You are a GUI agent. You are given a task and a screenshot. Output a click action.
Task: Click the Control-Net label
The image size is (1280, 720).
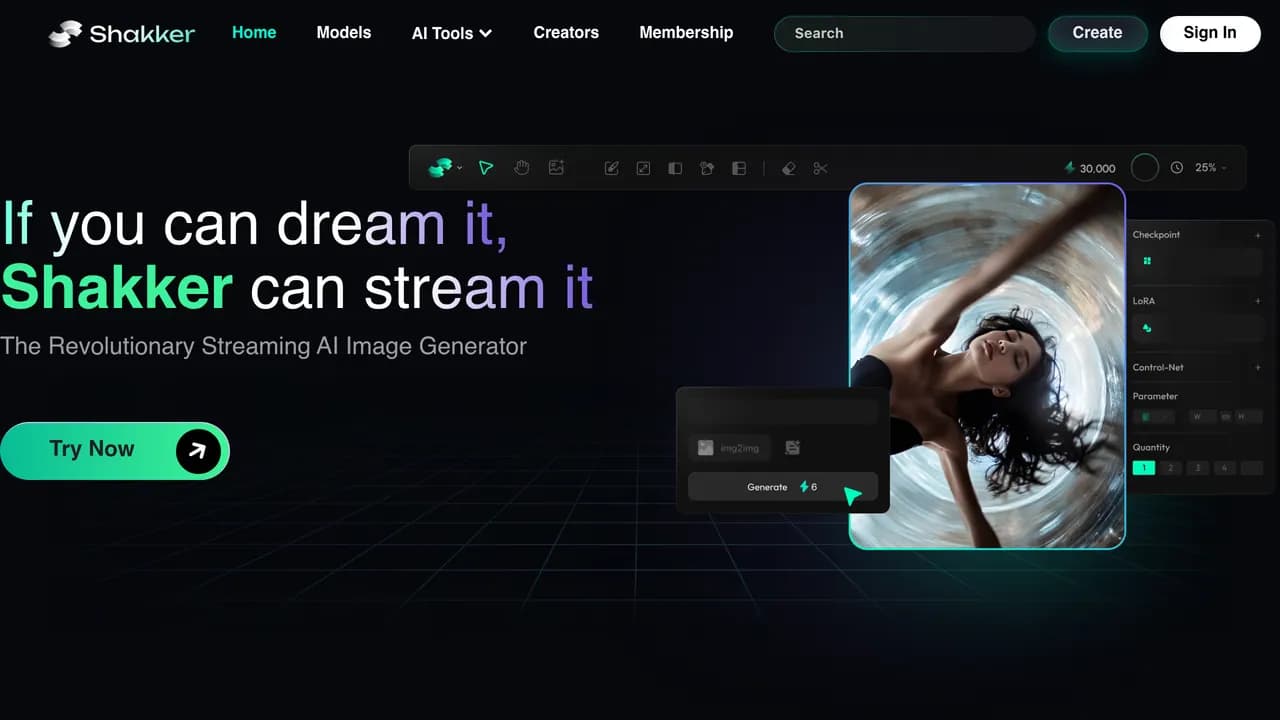click(x=1158, y=368)
